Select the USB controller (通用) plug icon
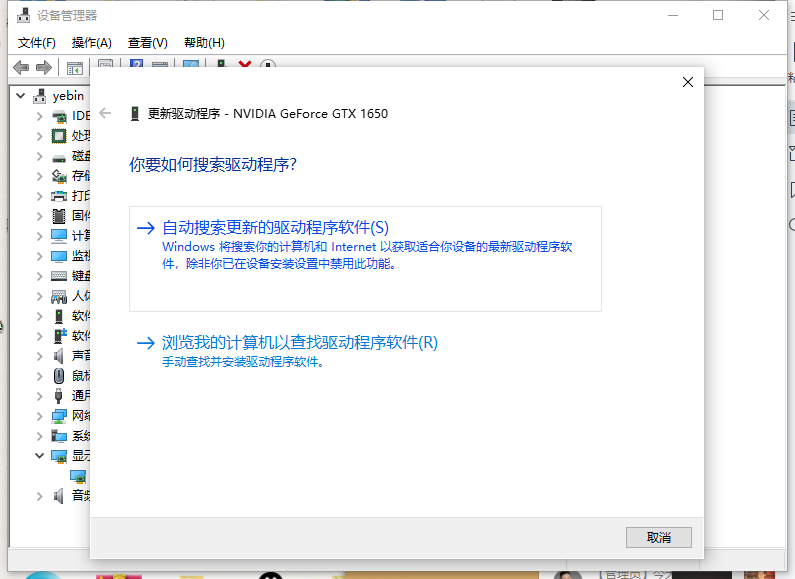This screenshot has height=579, width=795. click(59, 395)
